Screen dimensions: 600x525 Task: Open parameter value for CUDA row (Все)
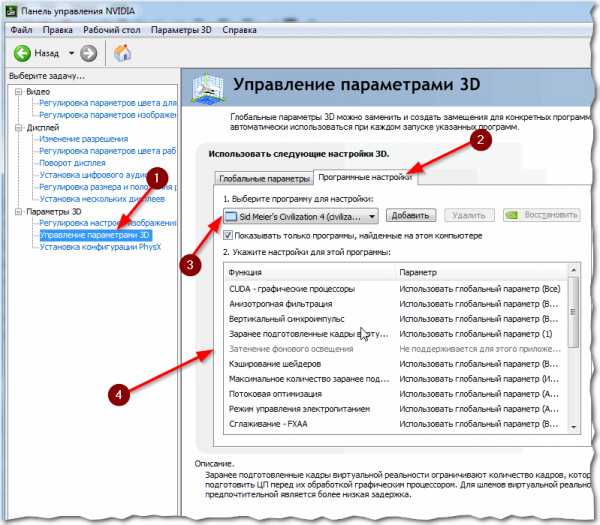pyautogui.click(x=479, y=289)
